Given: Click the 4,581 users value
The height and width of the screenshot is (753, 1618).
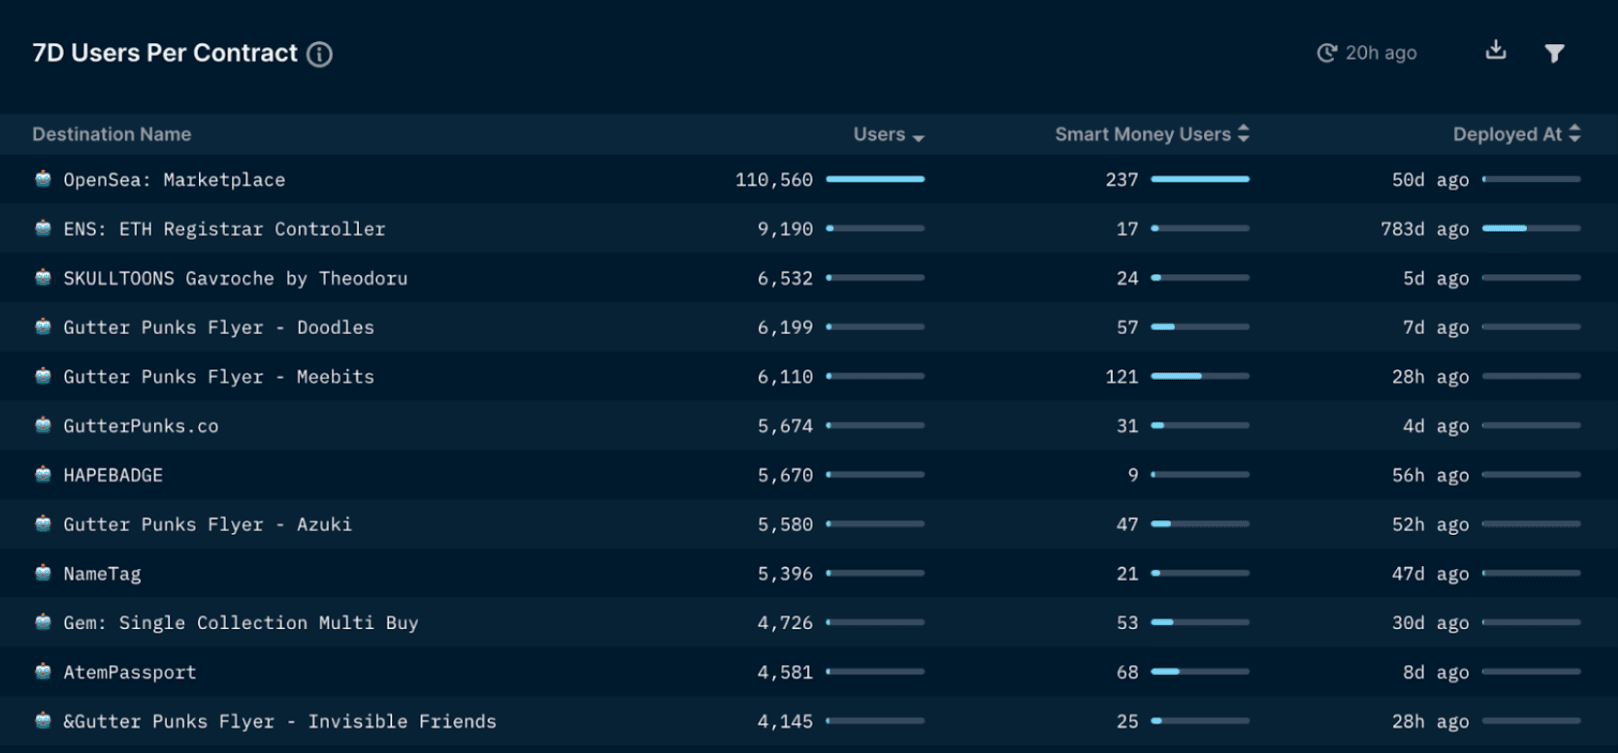Looking at the screenshot, I should pyautogui.click(x=785, y=672).
